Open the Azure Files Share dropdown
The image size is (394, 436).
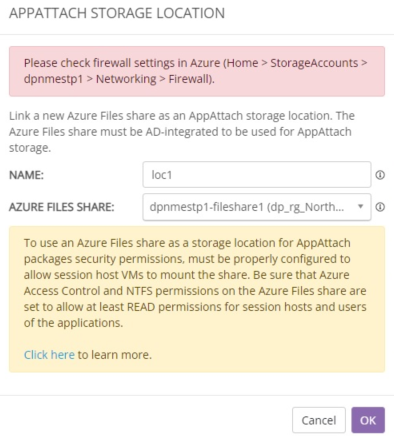(257, 207)
